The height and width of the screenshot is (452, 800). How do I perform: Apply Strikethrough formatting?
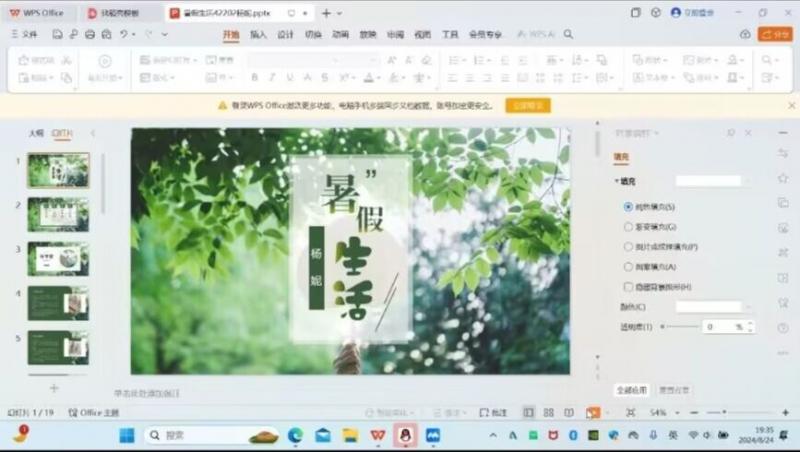324,78
